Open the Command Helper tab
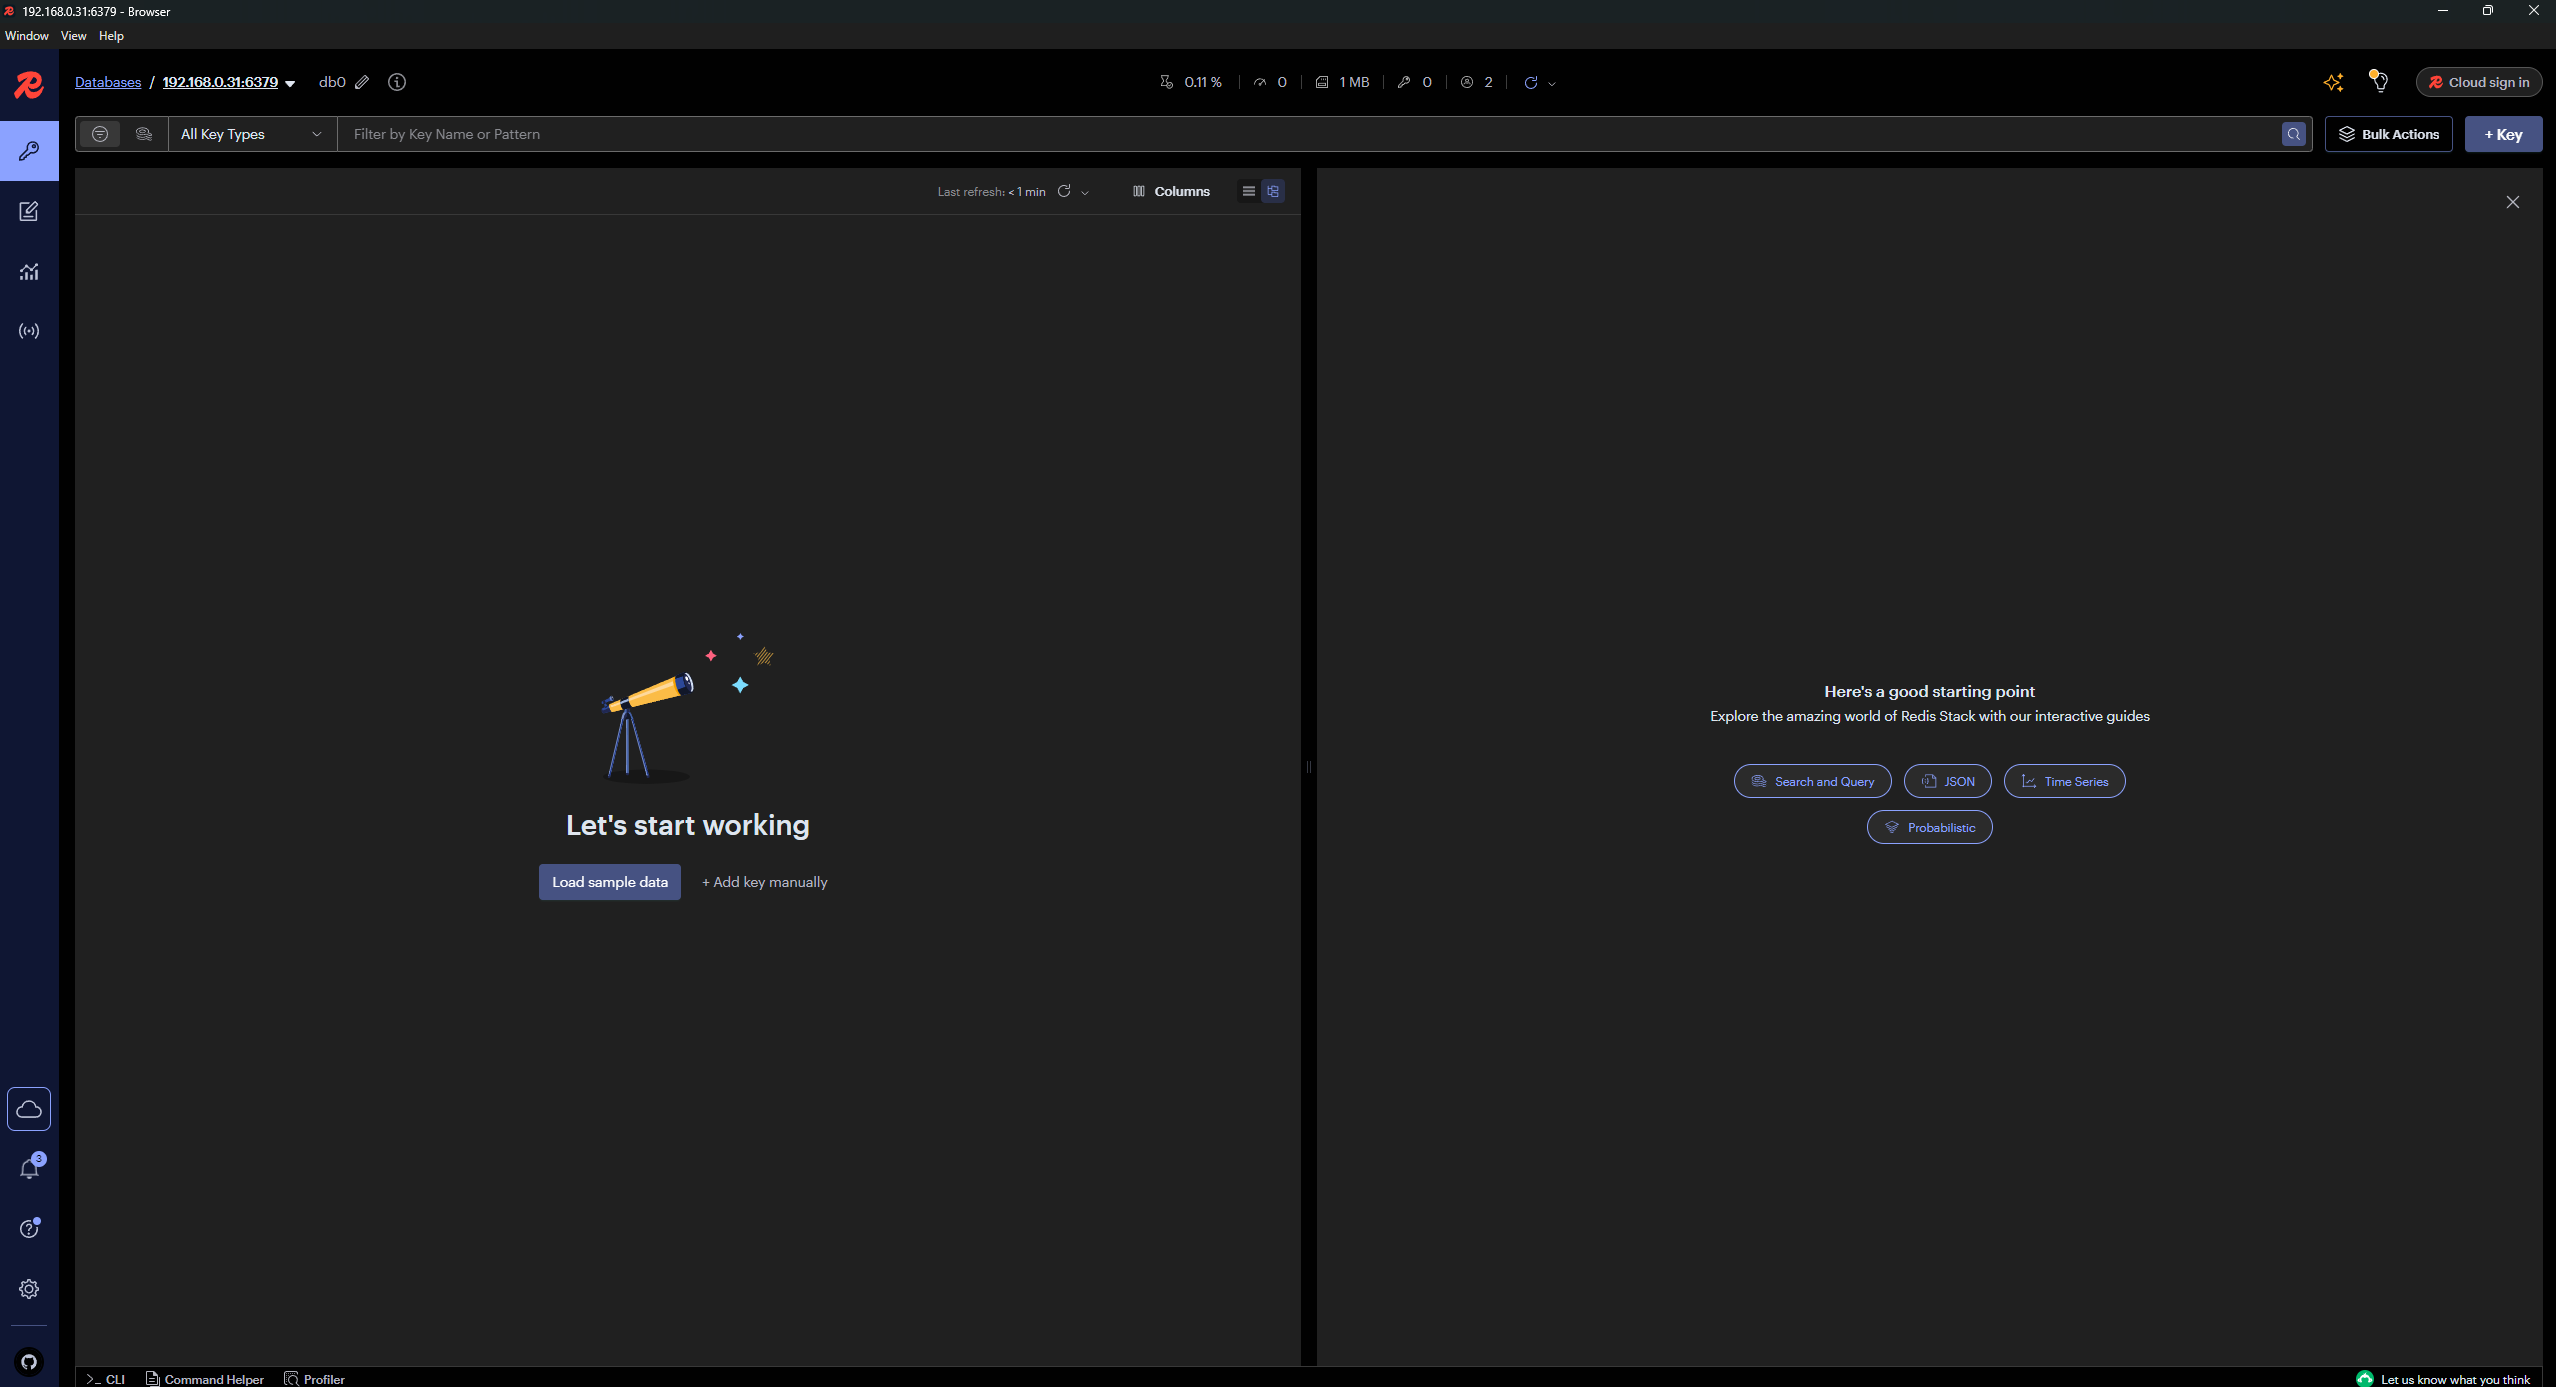Screen dimensions: 2556x1387 pyautogui.click(x=205, y=1379)
